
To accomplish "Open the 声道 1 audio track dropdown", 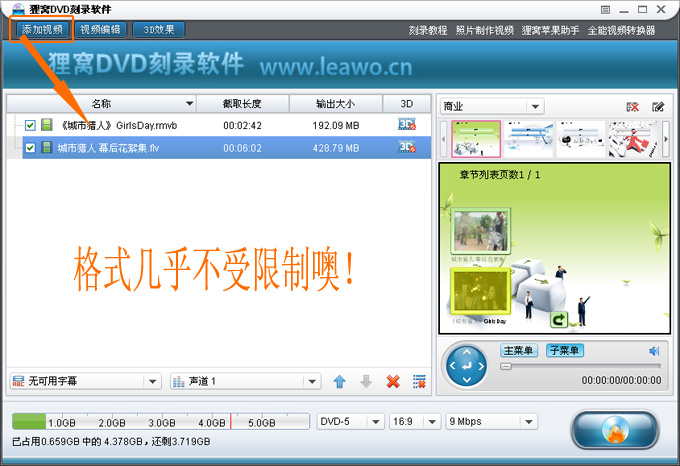I will click(245, 381).
